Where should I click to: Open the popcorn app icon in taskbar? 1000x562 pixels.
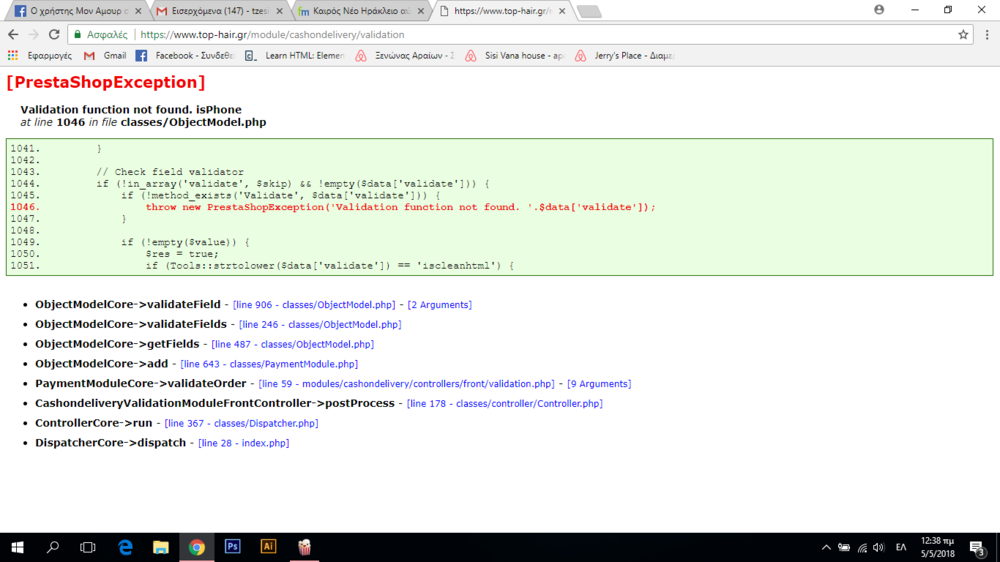point(304,547)
